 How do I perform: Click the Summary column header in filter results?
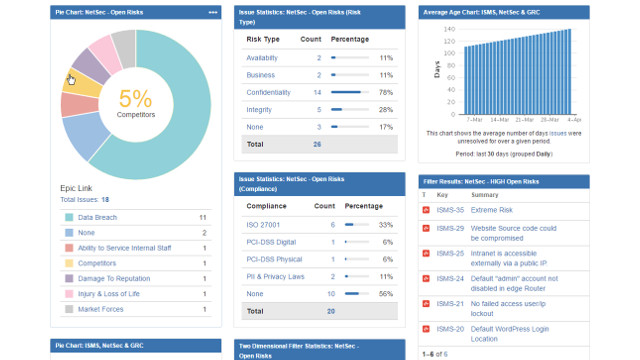484,195
